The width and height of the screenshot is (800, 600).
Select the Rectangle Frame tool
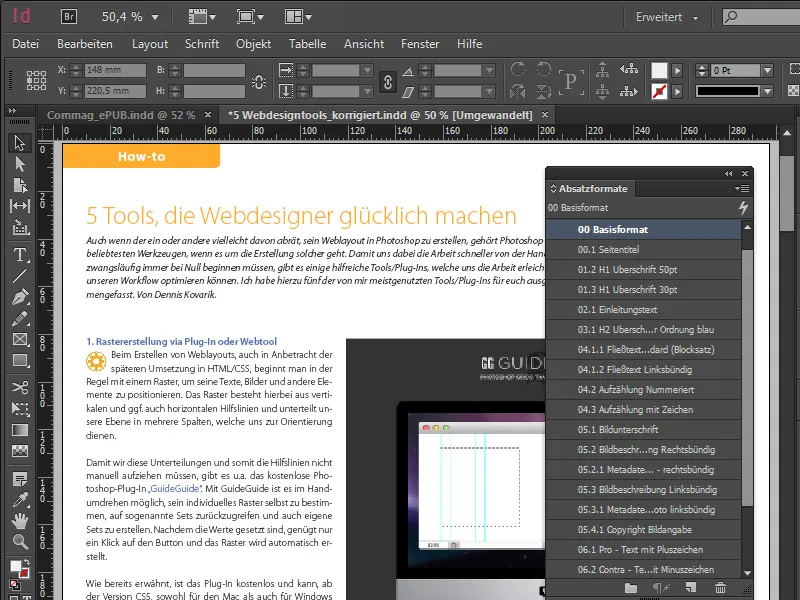coord(19,339)
